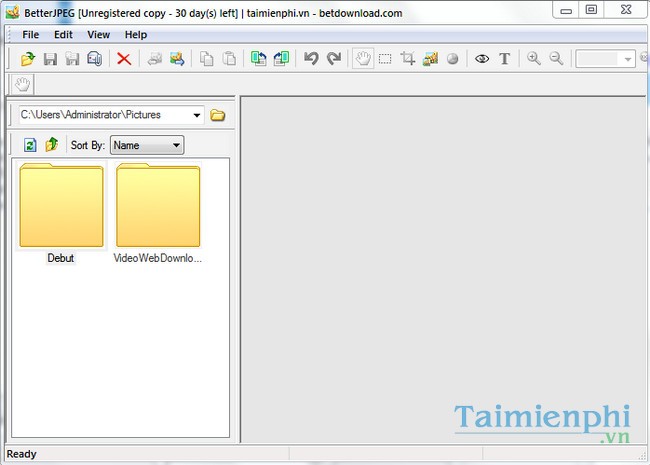This screenshot has width=650, height=465.
Task: Select the rectangular selection tool
Action: (385, 59)
